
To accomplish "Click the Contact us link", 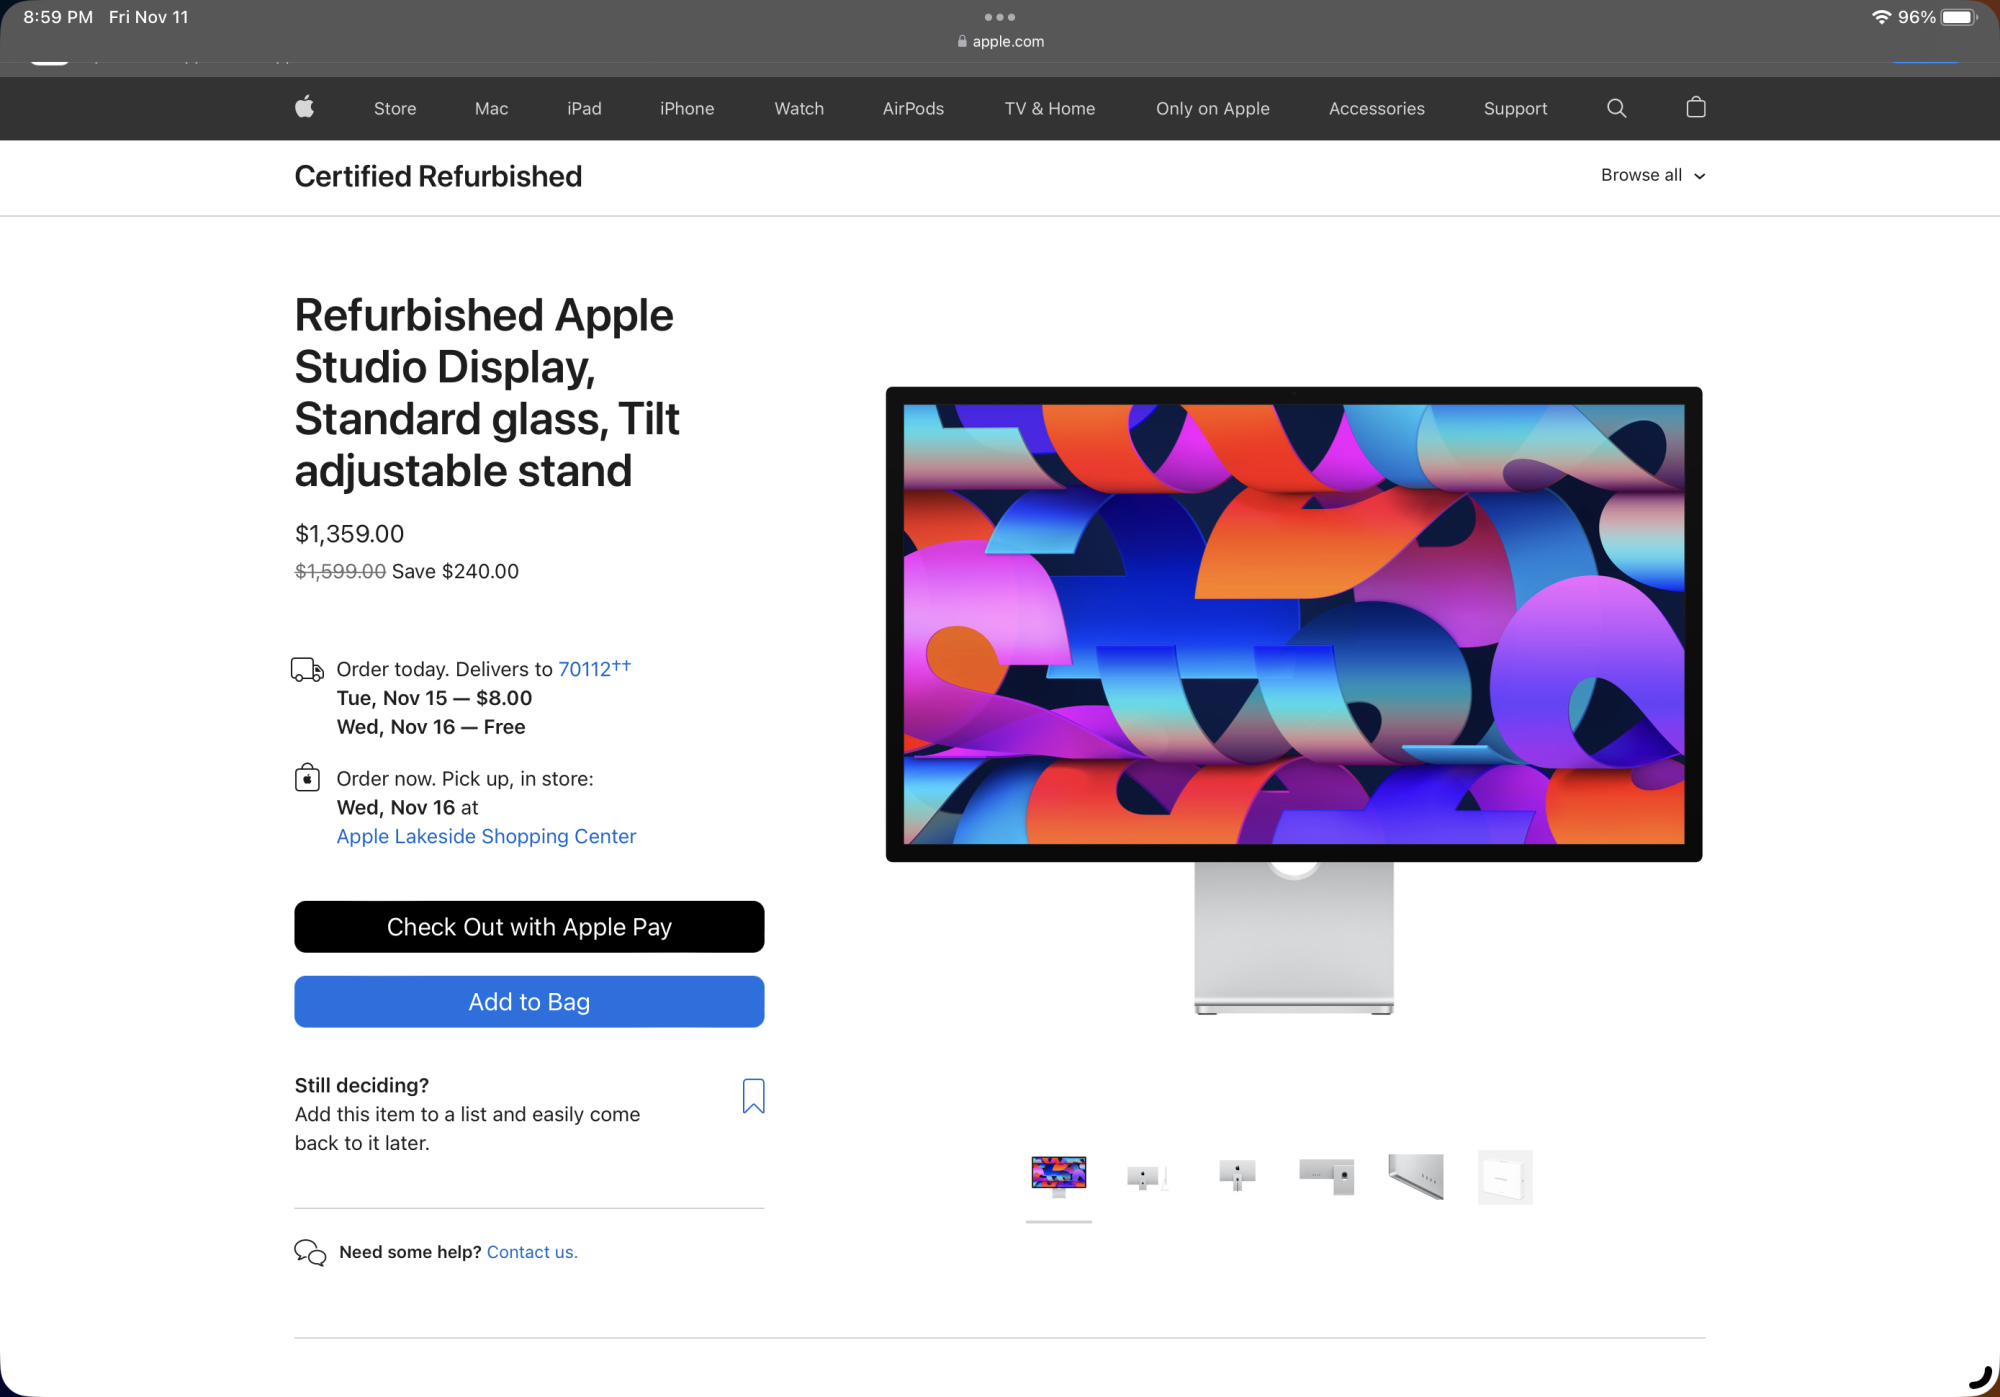I will (x=532, y=1252).
